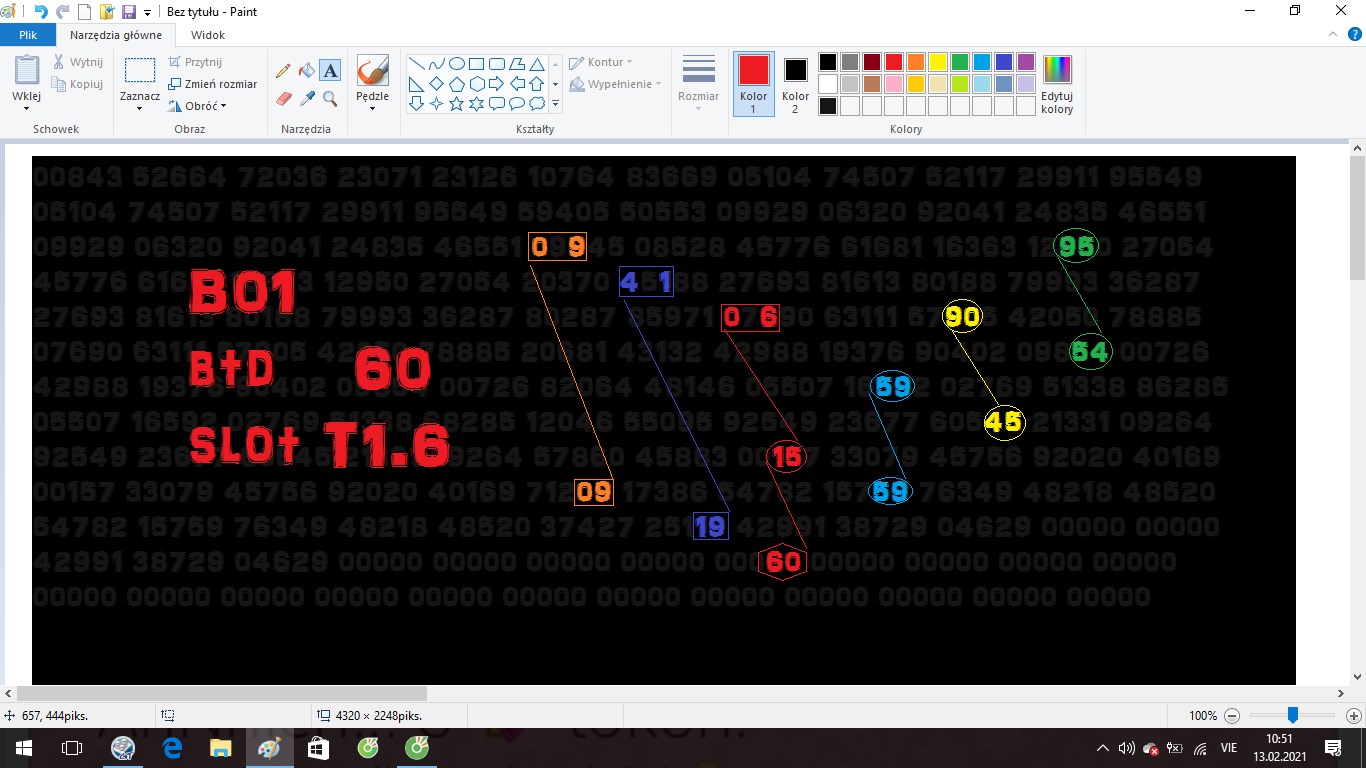Open Task View in the taskbar
1366x768 pixels.
pyautogui.click(x=72, y=748)
